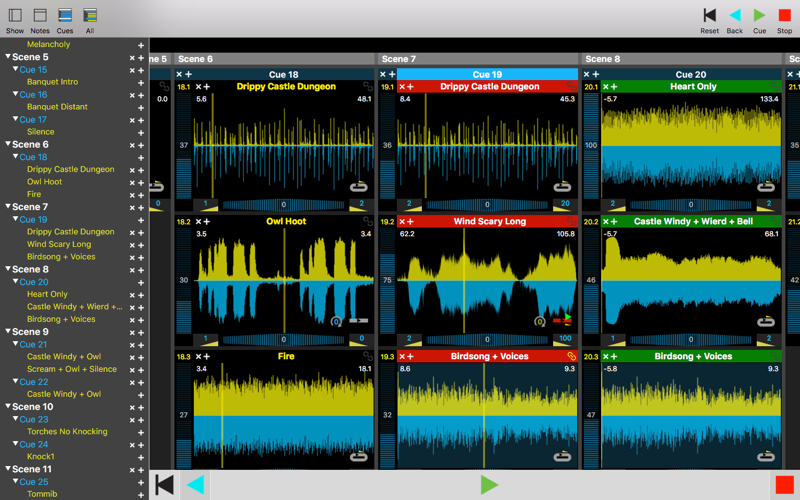Click the plus button beside Cue 18 header
The height and width of the screenshot is (500, 800).
(x=188, y=74)
